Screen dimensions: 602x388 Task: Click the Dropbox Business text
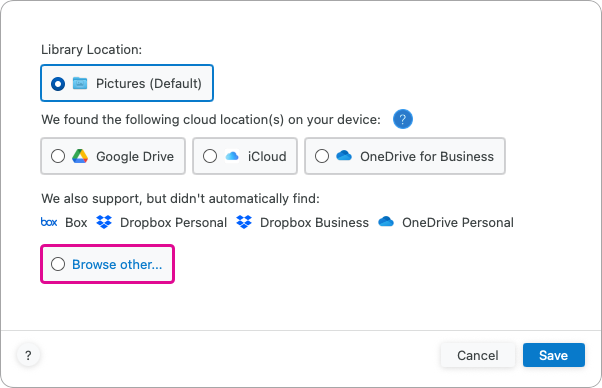tap(314, 223)
